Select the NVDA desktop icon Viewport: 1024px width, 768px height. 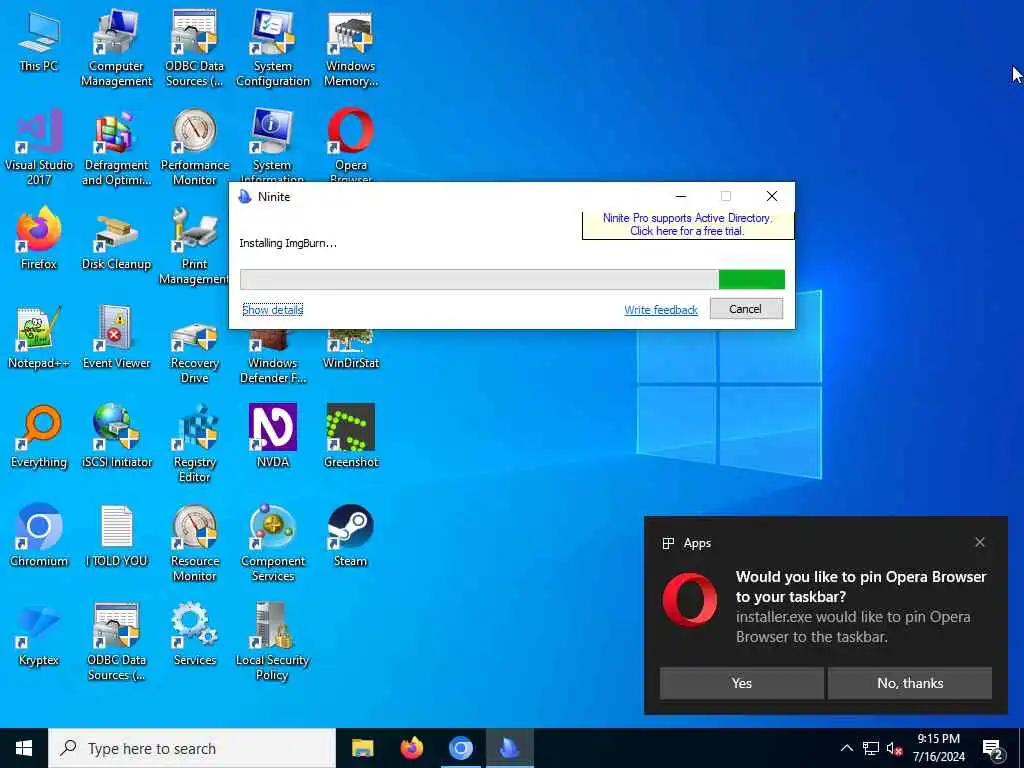point(273,438)
